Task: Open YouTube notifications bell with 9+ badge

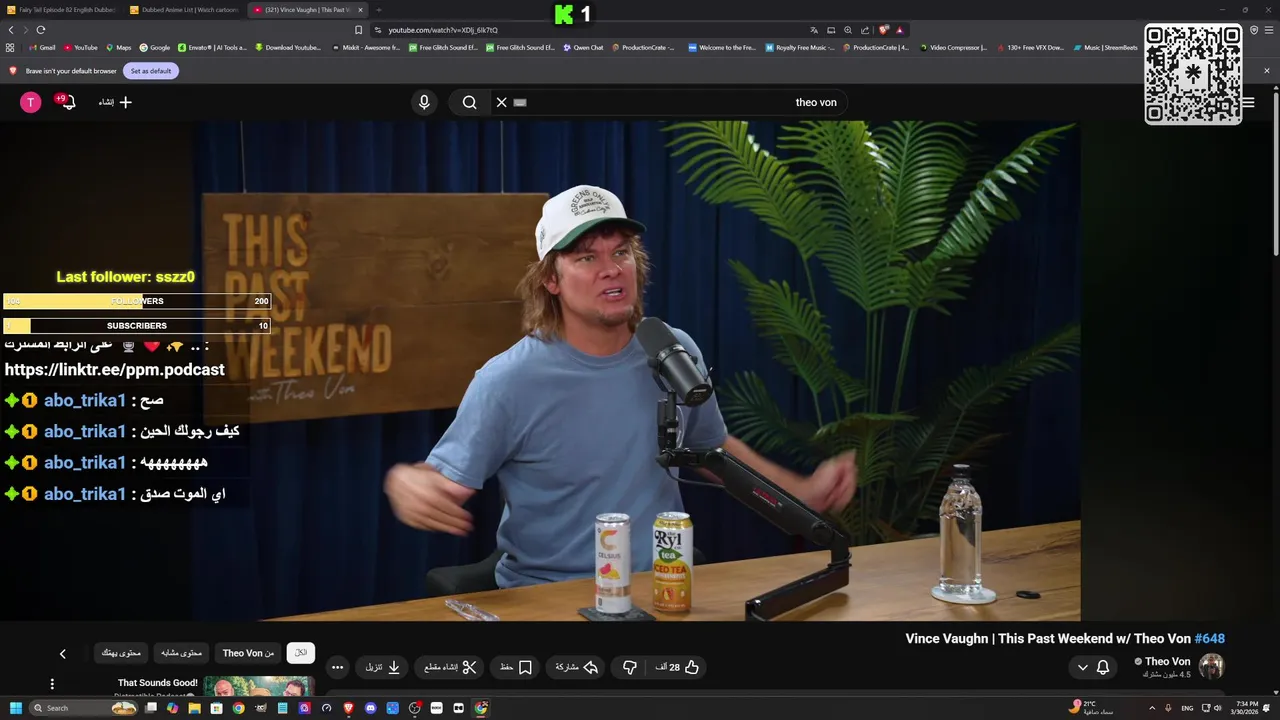Action: [66, 102]
